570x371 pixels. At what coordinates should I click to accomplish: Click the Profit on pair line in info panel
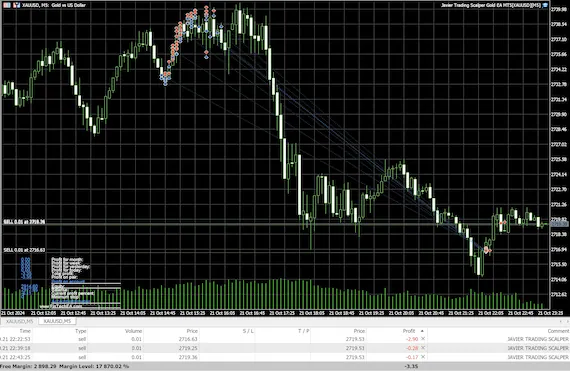click(64, 277)
